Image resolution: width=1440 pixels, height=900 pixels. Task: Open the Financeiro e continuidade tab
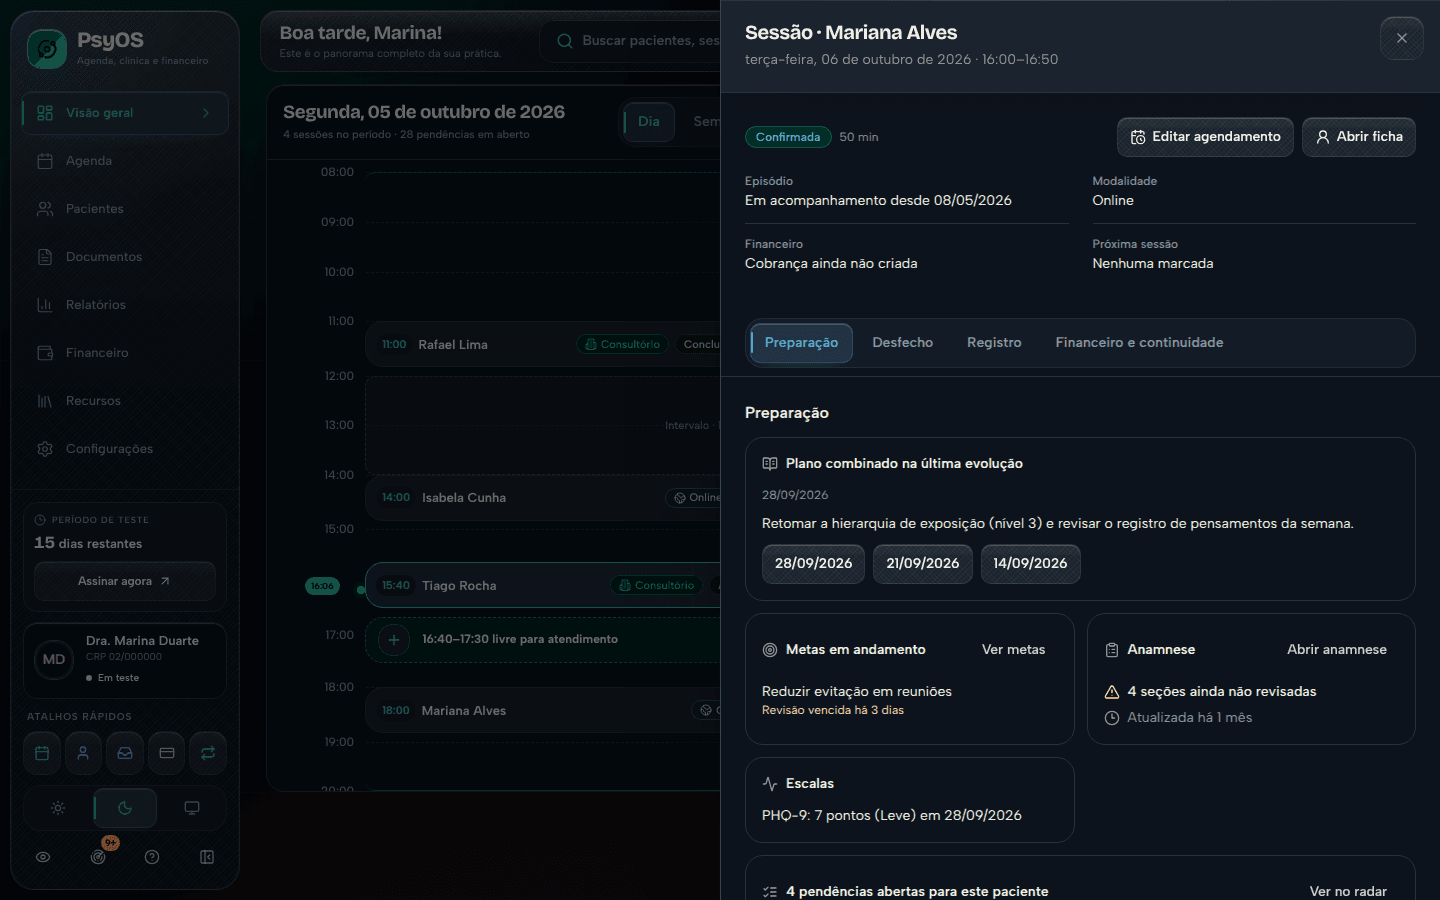1139,343
